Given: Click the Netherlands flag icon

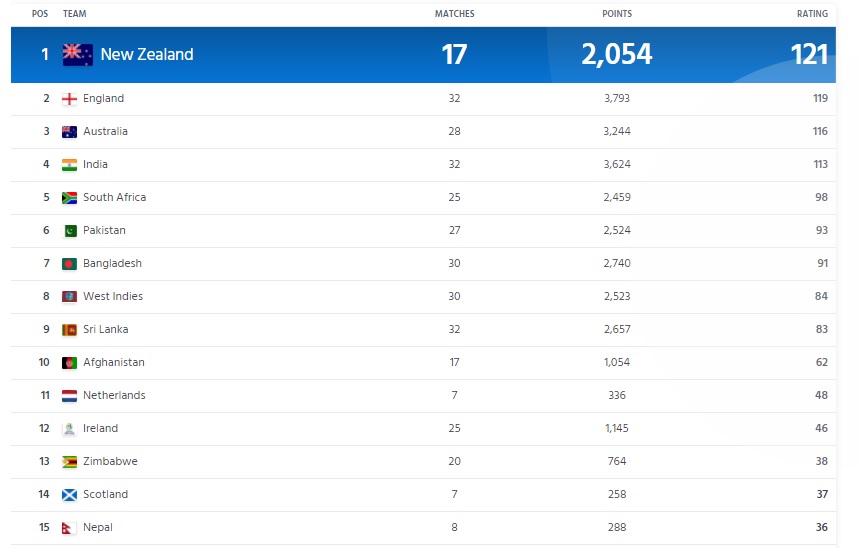Looking at the screenshot, I should (70, 396).
